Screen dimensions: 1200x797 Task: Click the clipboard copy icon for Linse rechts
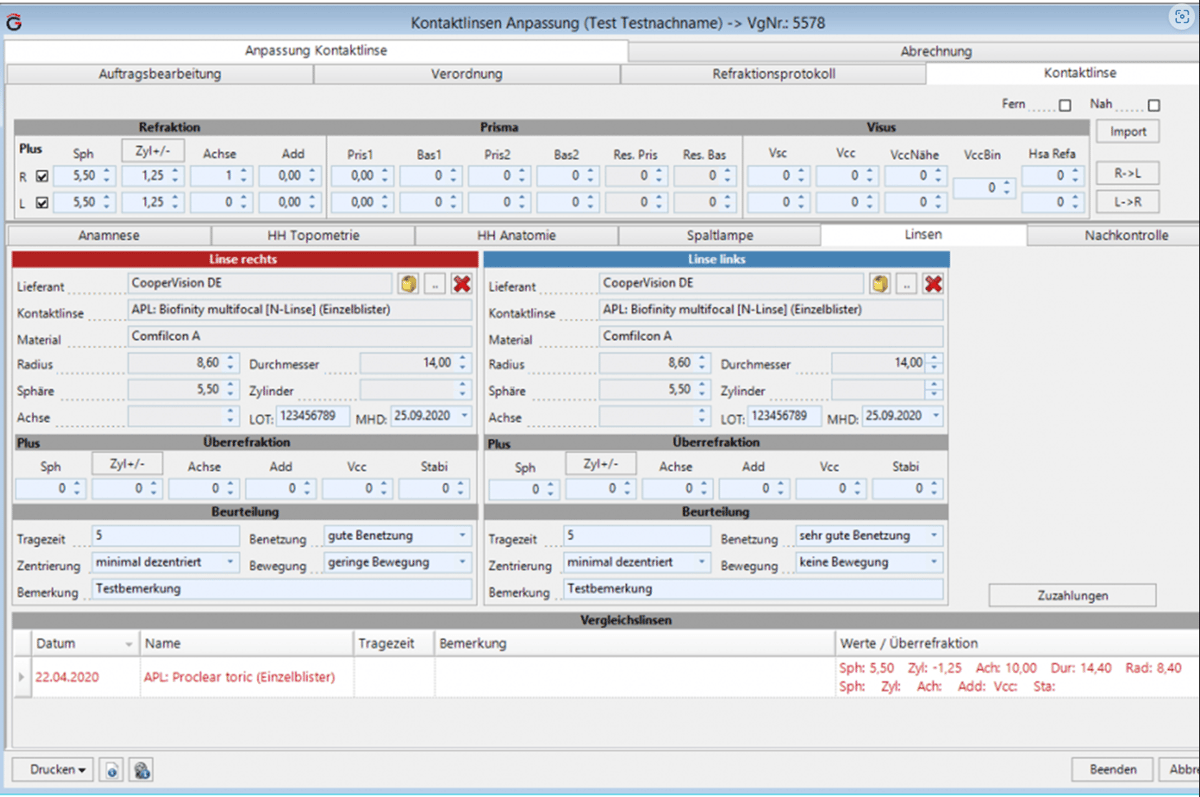coord(407,283)
